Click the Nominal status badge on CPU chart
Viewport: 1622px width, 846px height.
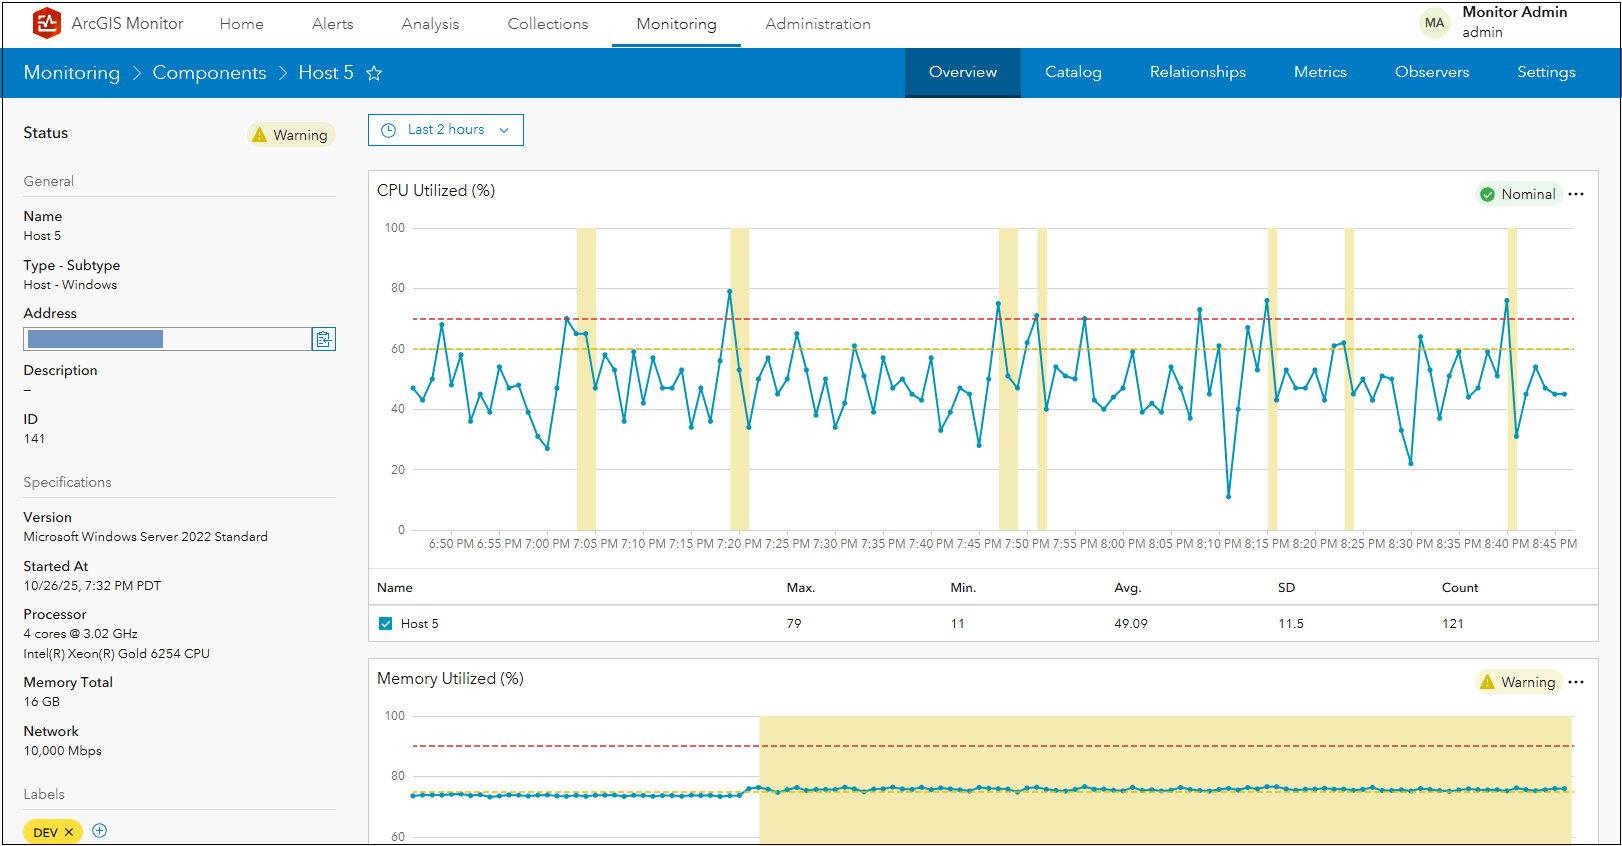point(1517,194)
